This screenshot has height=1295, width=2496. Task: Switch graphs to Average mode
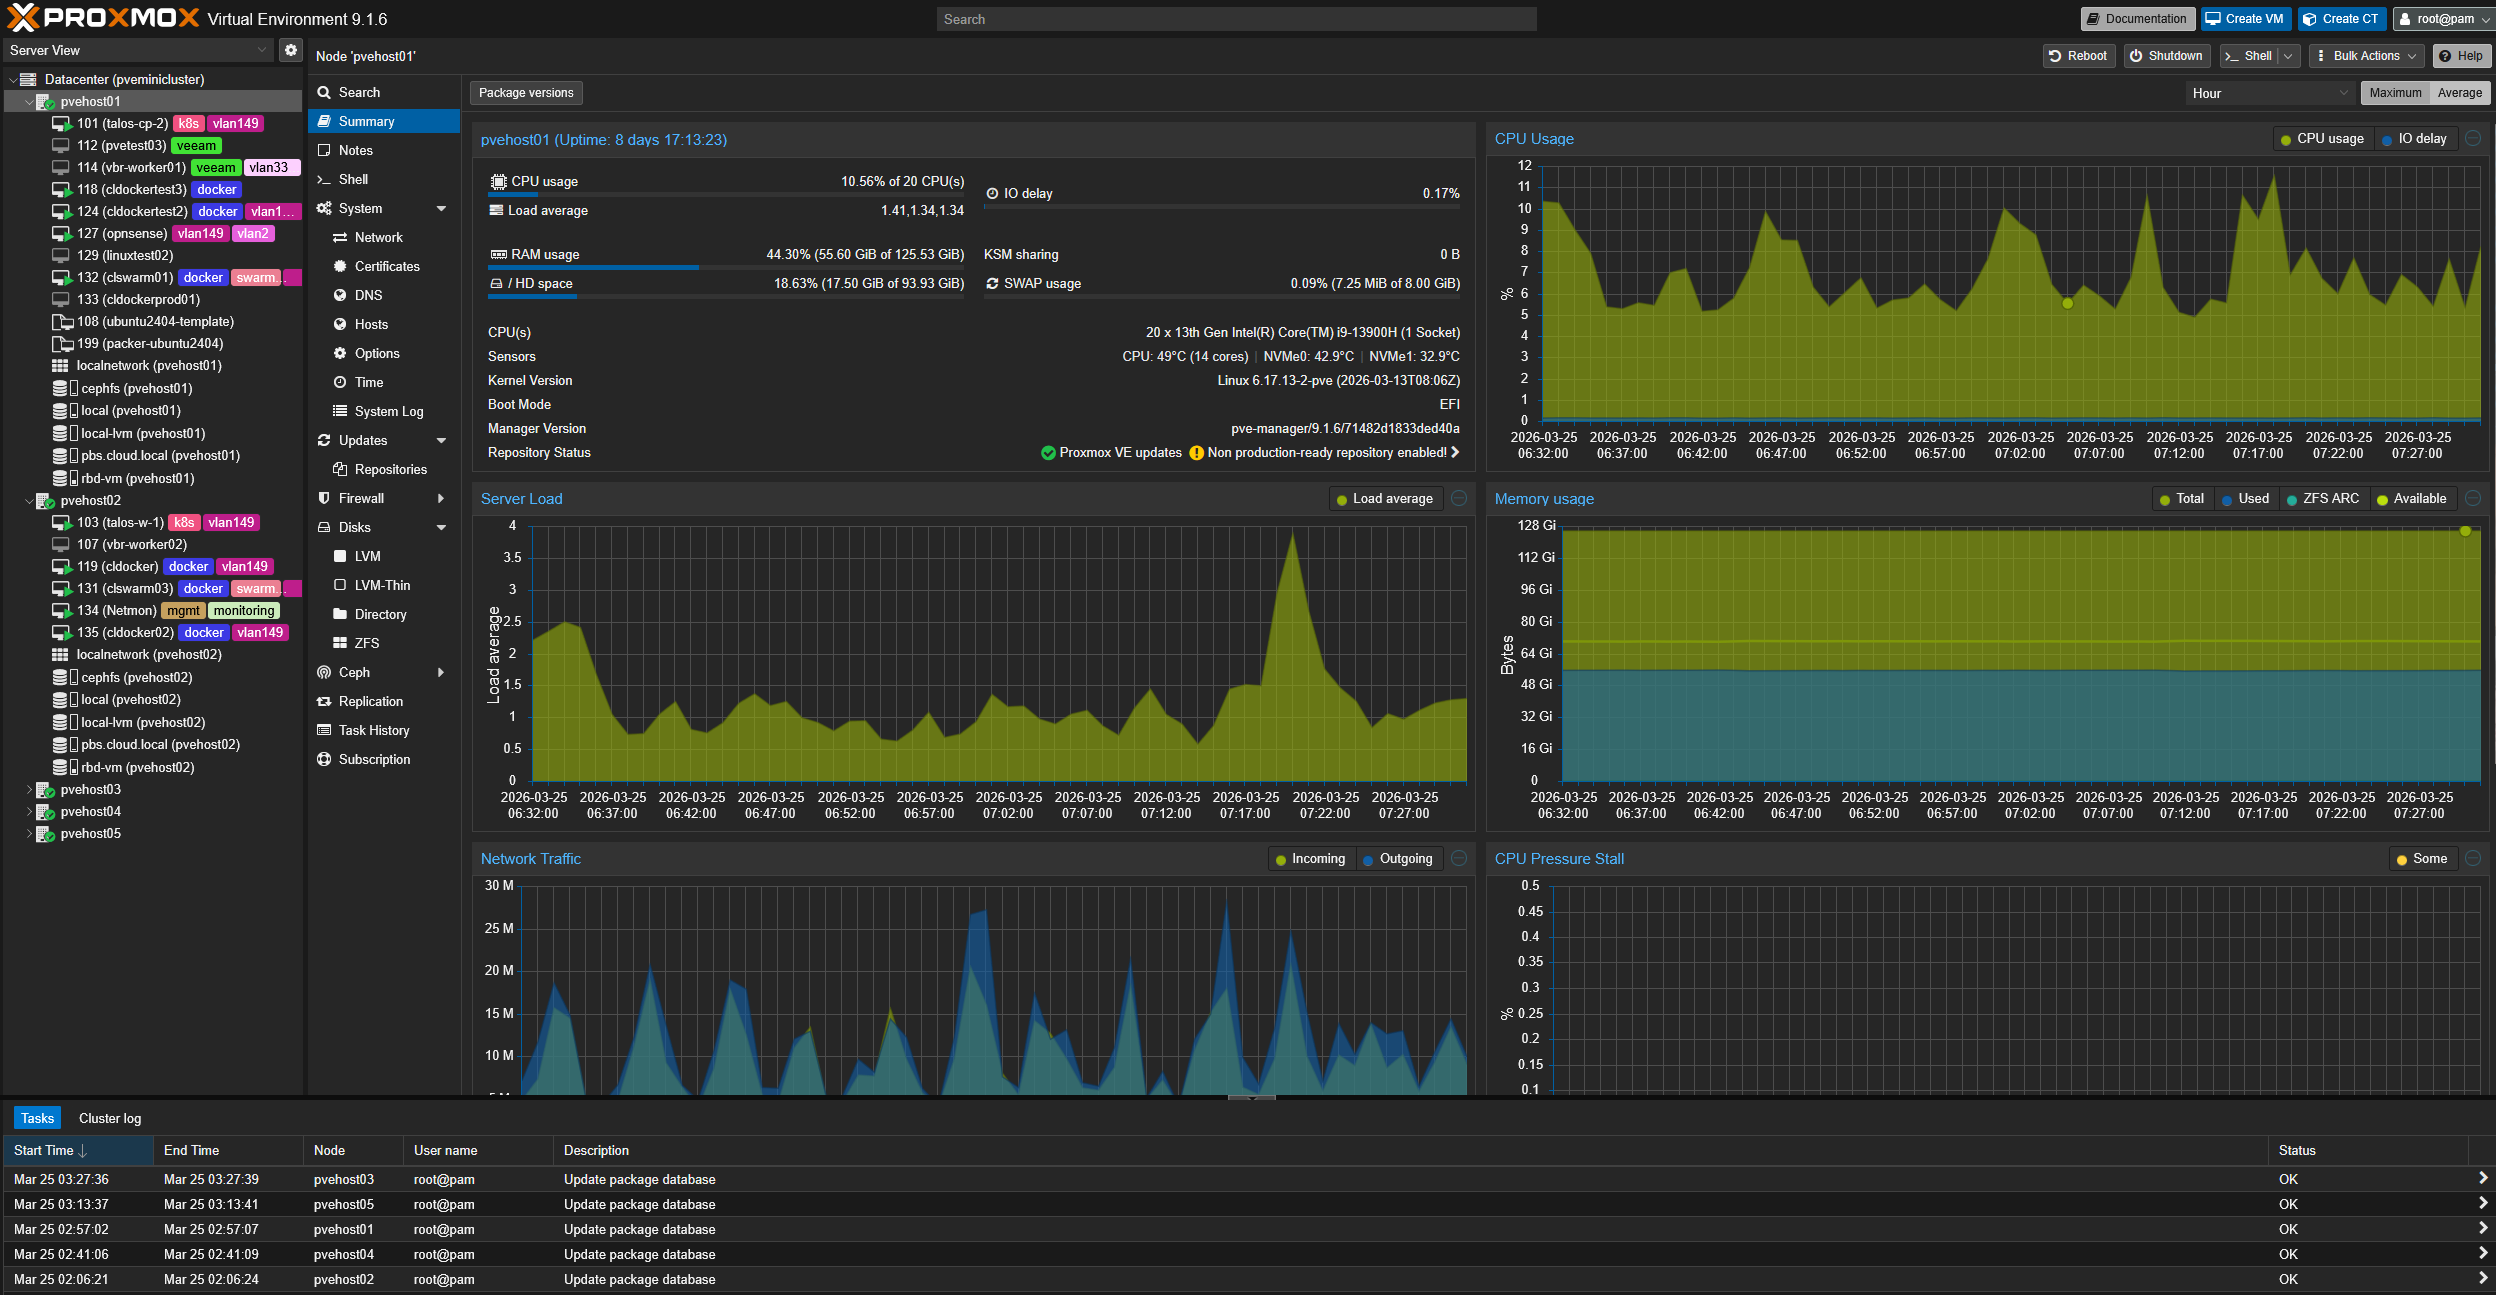coord(2459,93)
